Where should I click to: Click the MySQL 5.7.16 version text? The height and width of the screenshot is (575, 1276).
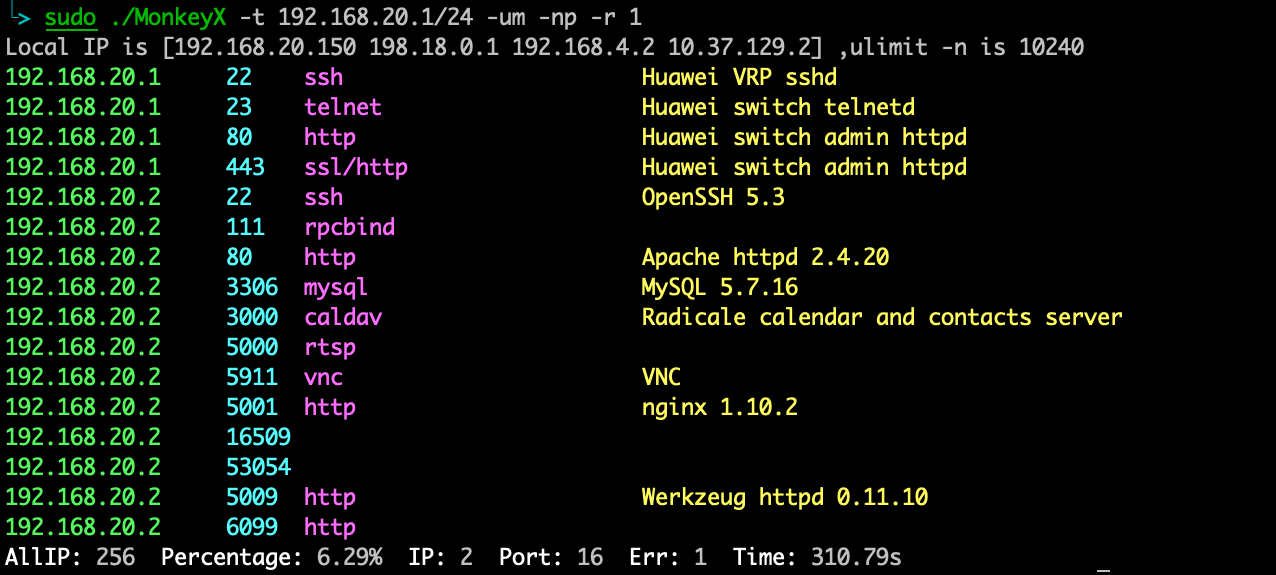pyautogui.click(x=719, y=287)
